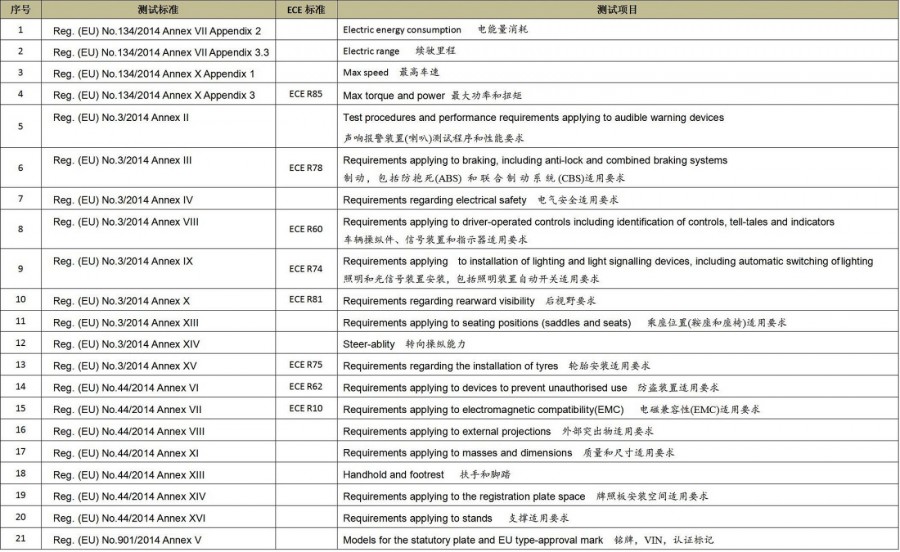Click 'Reg. (EU) No.3/2014 Annex IX'
900x552 pixels.
(123, 262)
